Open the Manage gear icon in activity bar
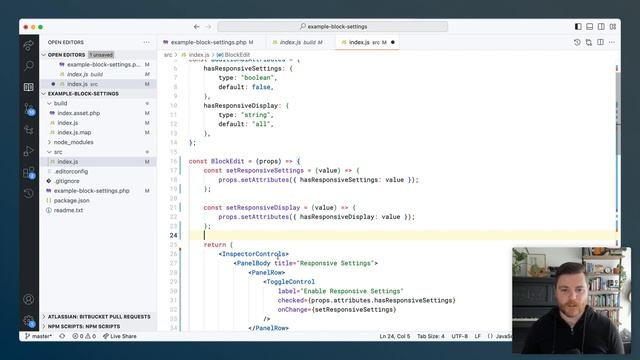Viewport: 640px width, 360px height. point(29,321)
